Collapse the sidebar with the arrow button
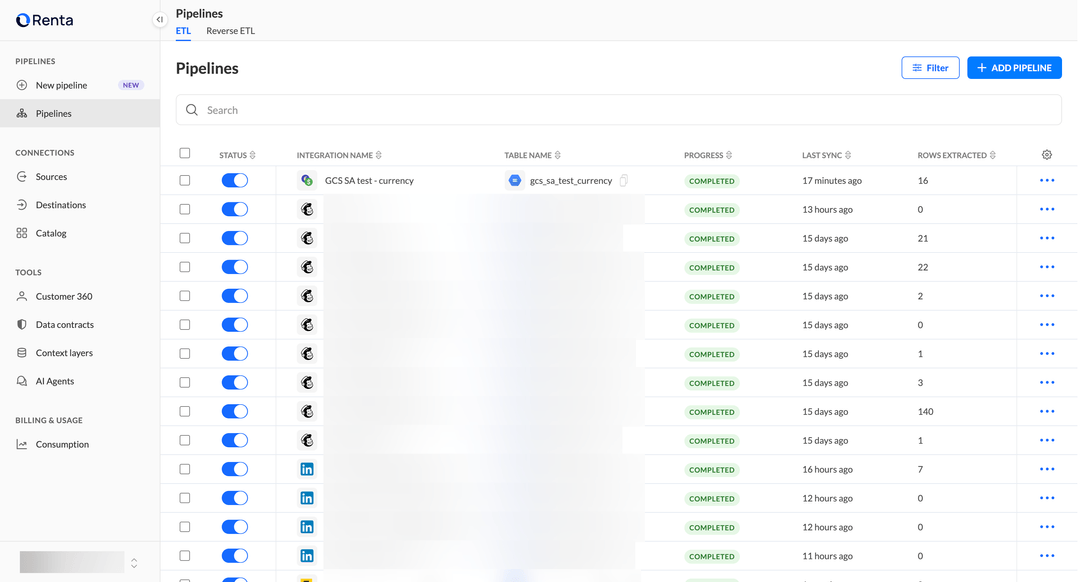Viewport: 1080px width, 582px height. [x=160, y=19]
